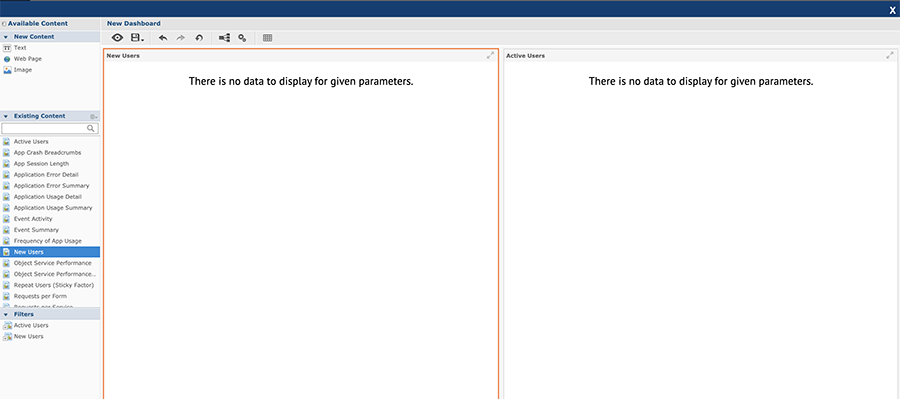Maximize the New Users panel
The height and width of the screenshot is (399, 900).
click(490, 56)
